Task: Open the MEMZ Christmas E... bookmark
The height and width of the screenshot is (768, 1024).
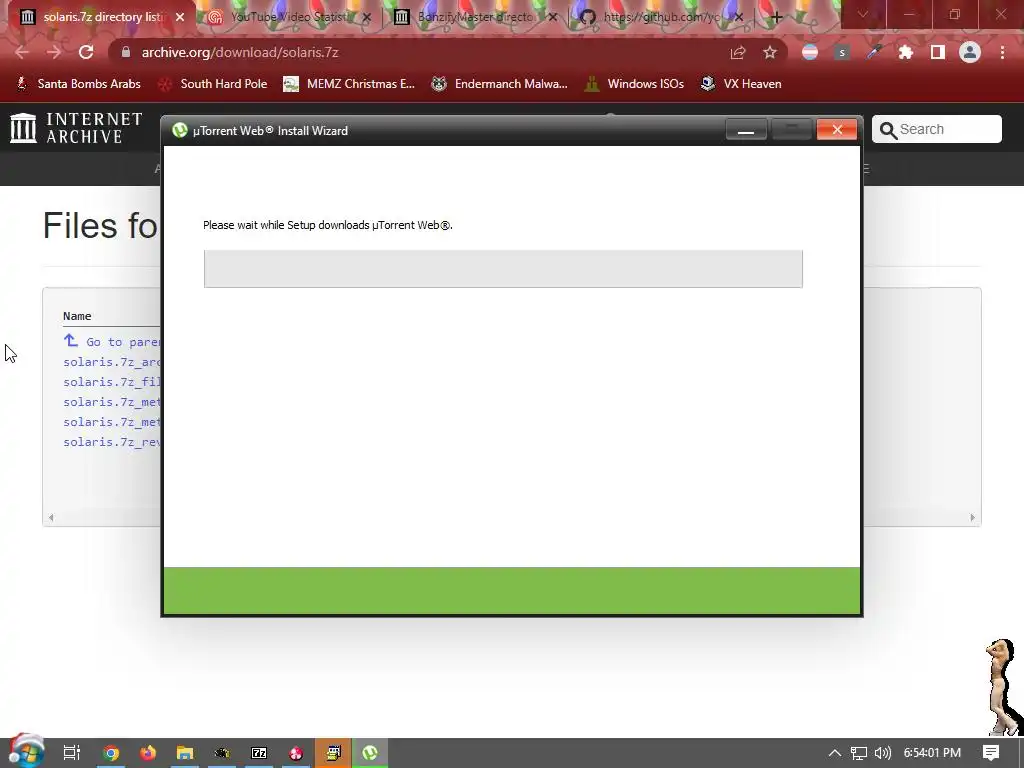Action: coord(349,84)
